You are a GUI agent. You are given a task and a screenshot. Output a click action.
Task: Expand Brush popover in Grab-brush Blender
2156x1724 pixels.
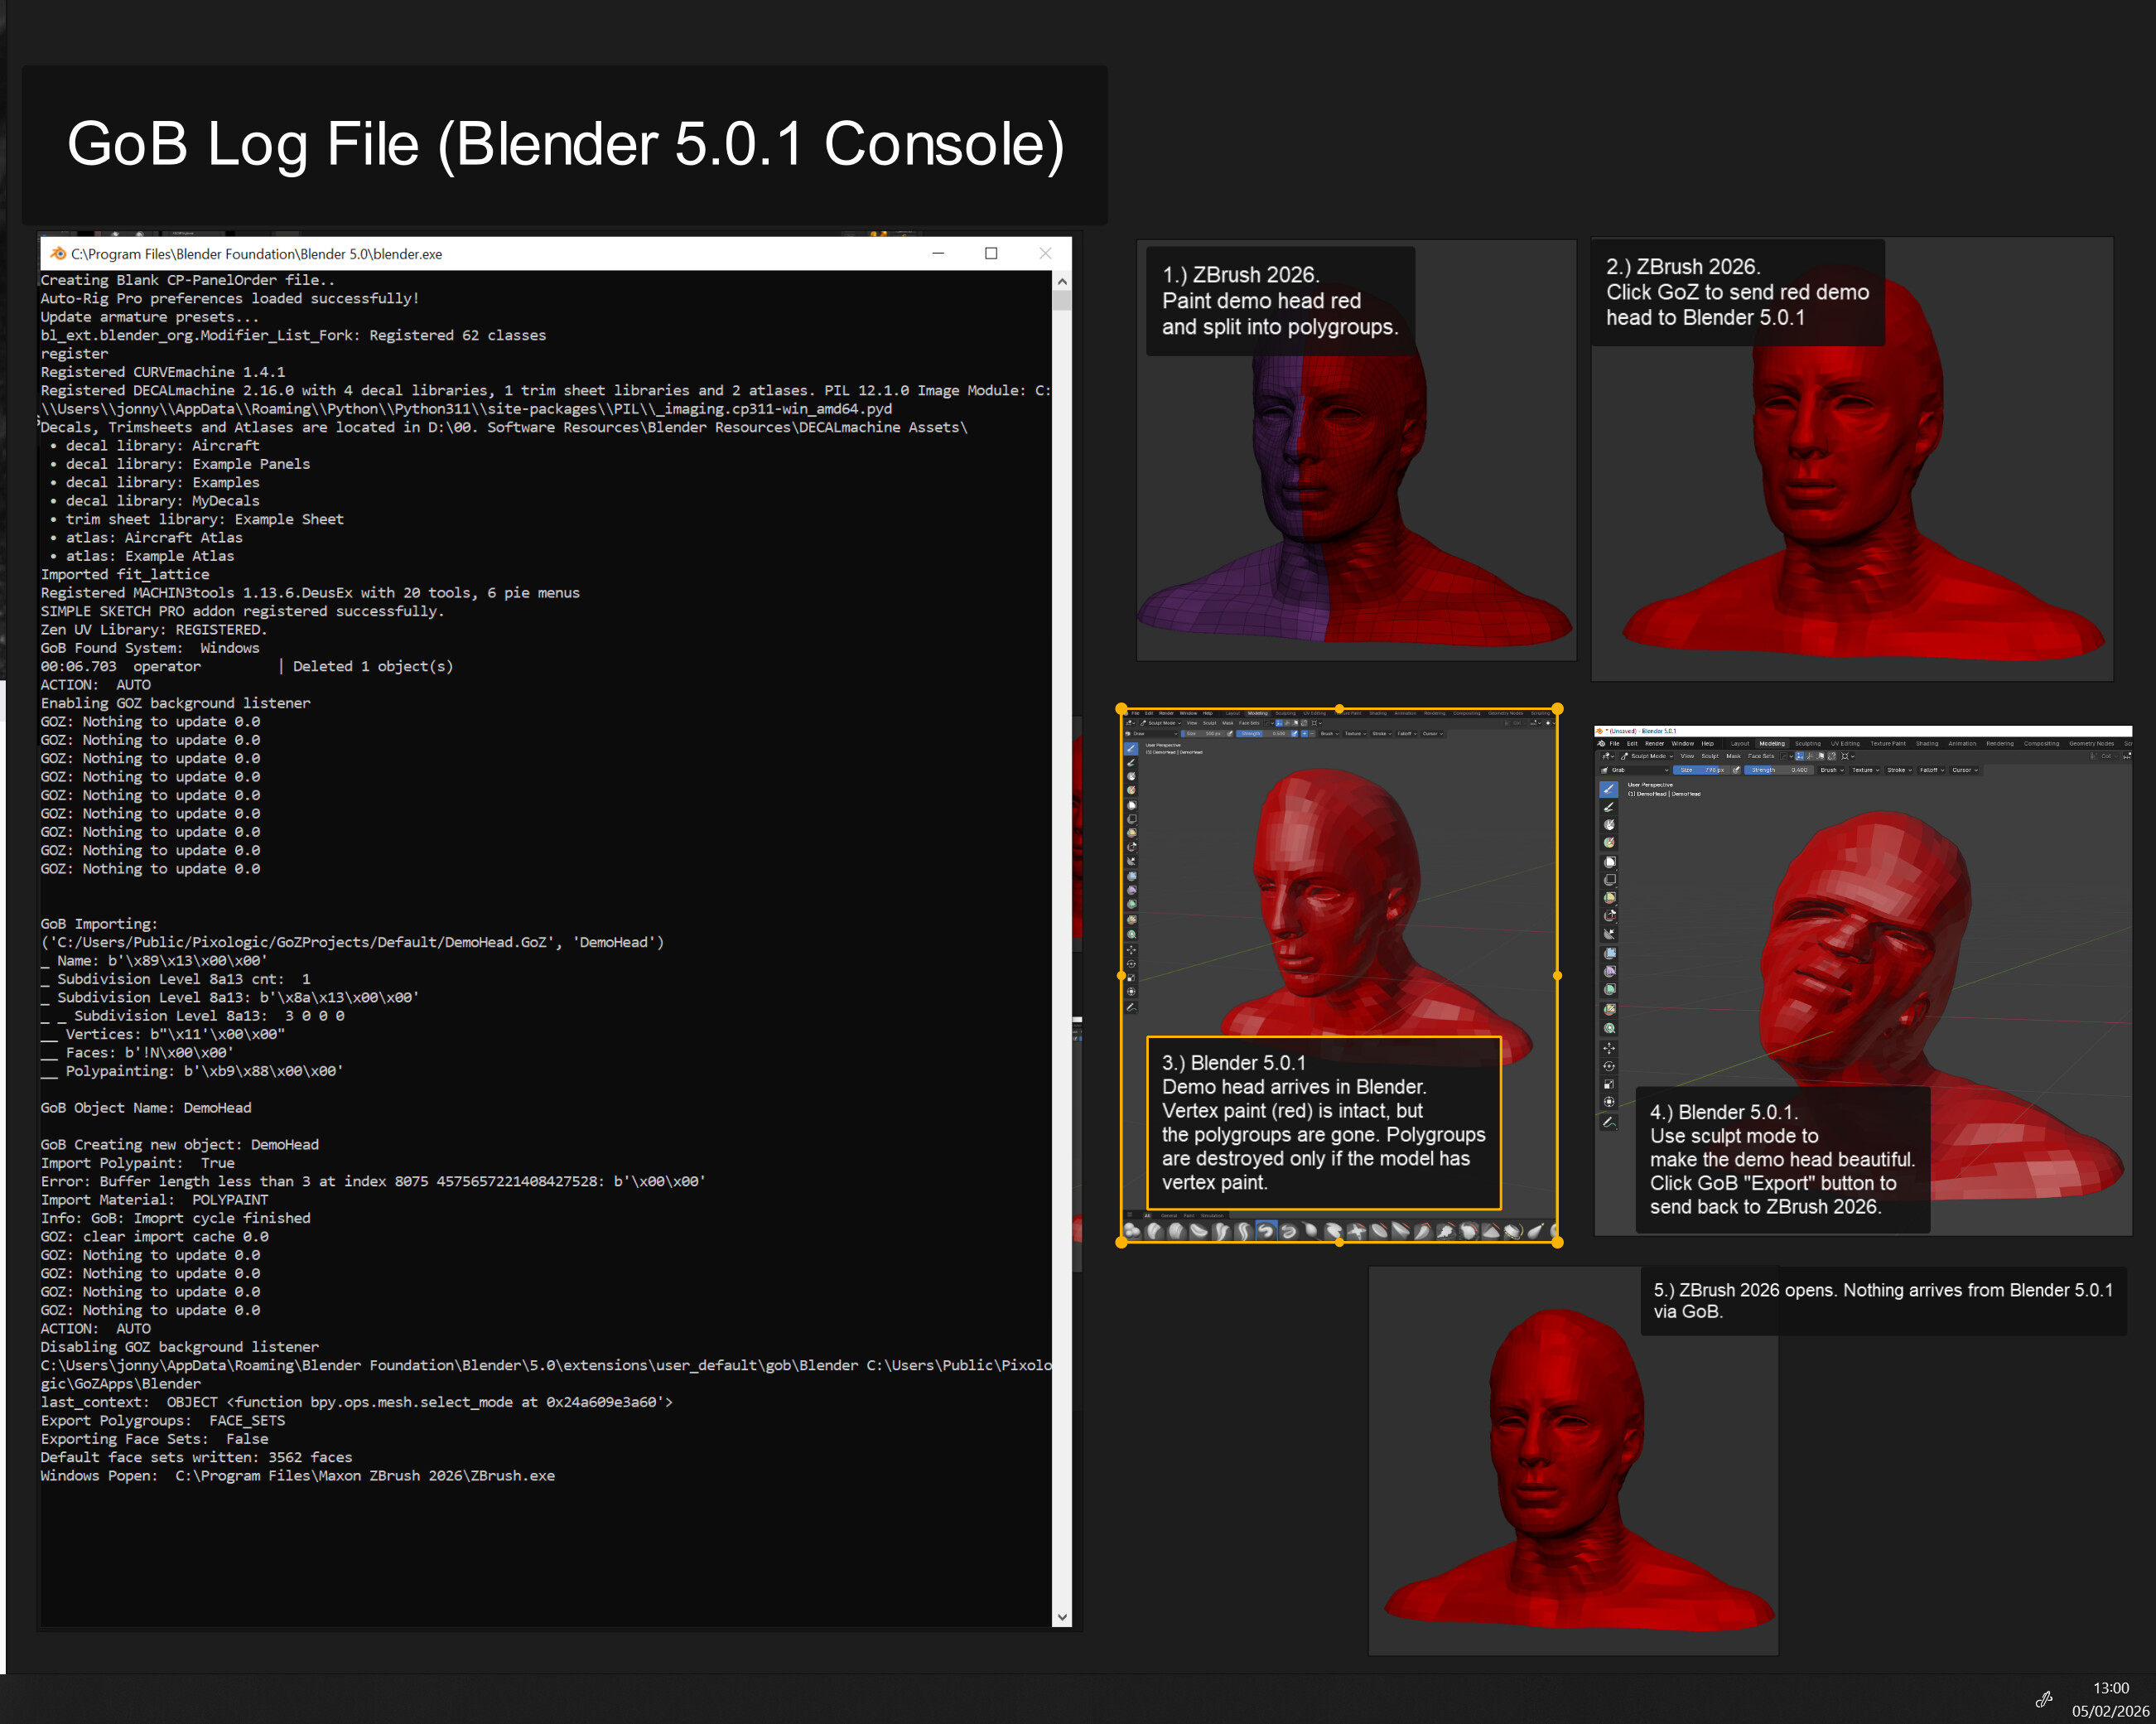1832,770
